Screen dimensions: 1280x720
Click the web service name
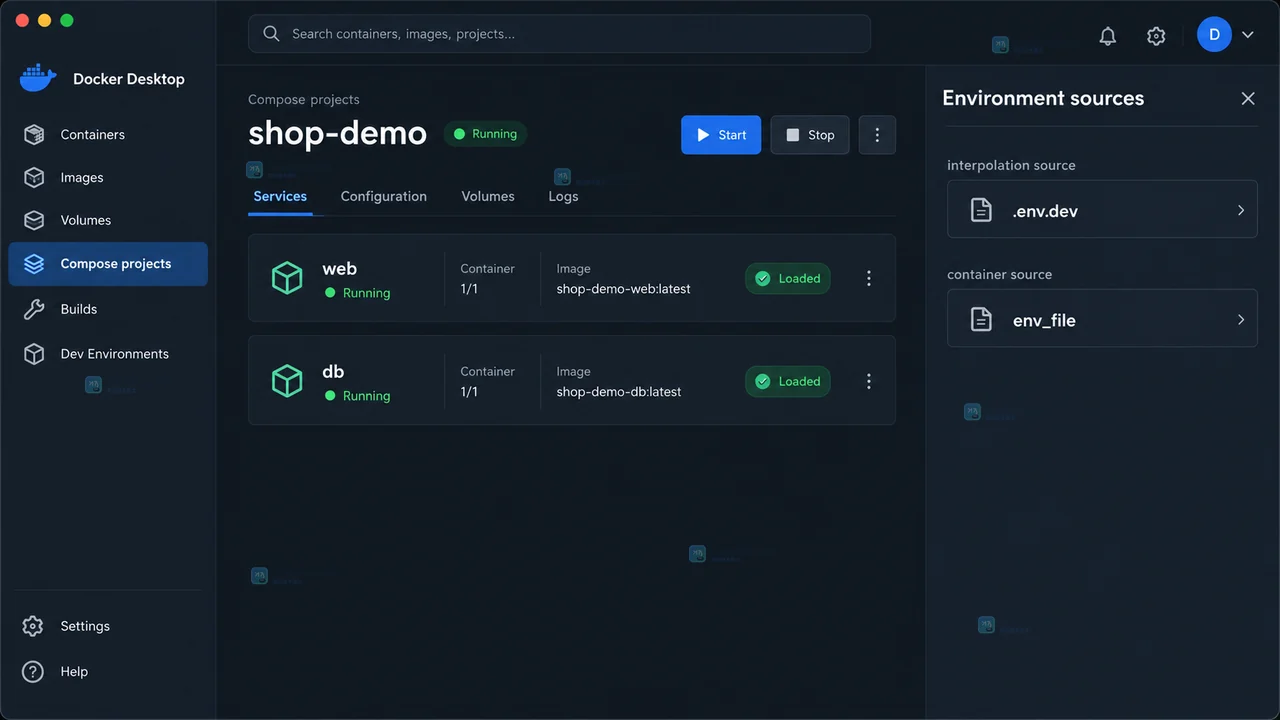pyautogui.click(x=339, y=268)
